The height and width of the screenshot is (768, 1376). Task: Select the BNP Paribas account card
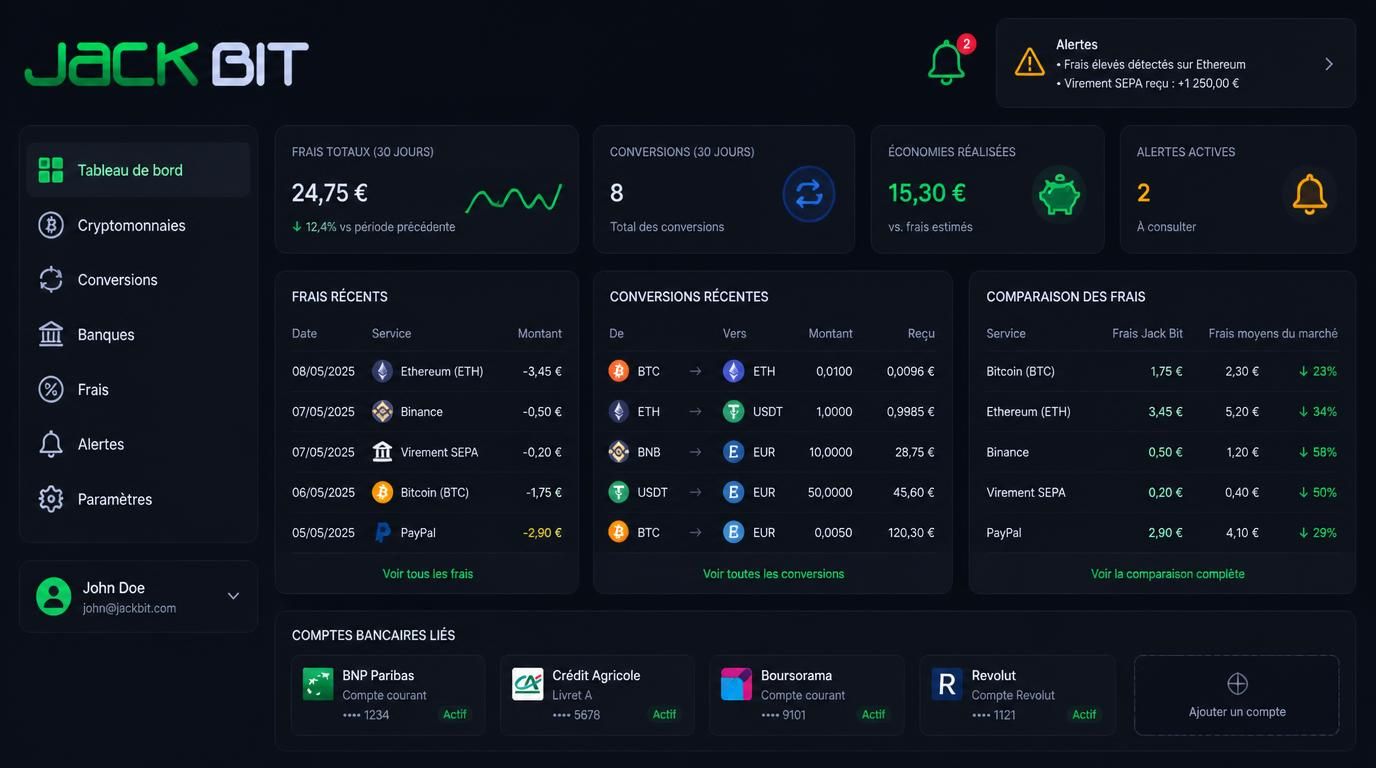pyautogui.click(x=388, y=695)
